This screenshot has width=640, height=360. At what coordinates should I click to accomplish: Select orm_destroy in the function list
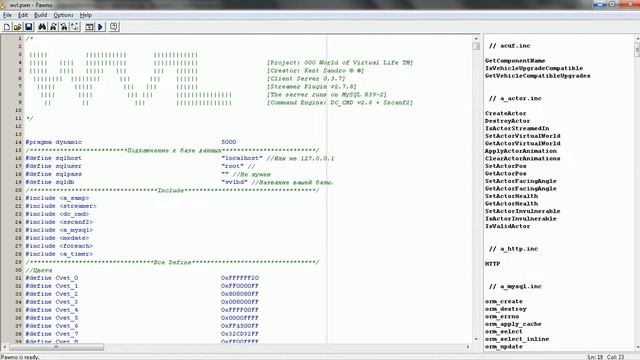coord(506,309)
